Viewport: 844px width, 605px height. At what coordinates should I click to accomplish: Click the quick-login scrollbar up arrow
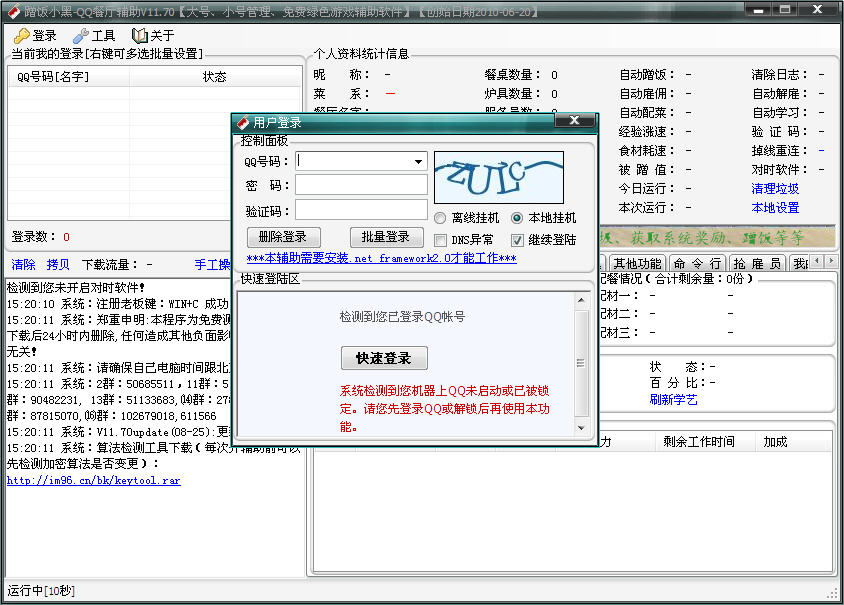581,300
